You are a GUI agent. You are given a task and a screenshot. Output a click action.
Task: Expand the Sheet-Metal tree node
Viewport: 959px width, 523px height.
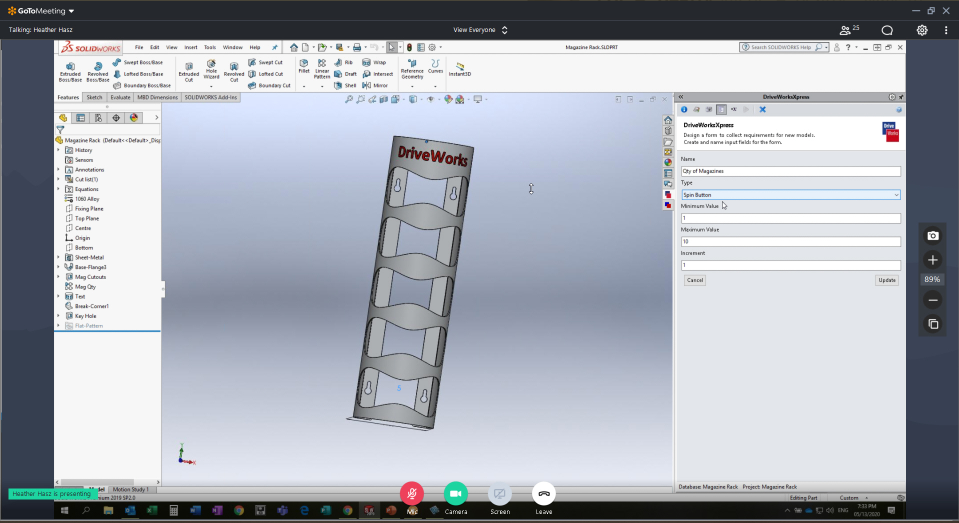(59, 258)
